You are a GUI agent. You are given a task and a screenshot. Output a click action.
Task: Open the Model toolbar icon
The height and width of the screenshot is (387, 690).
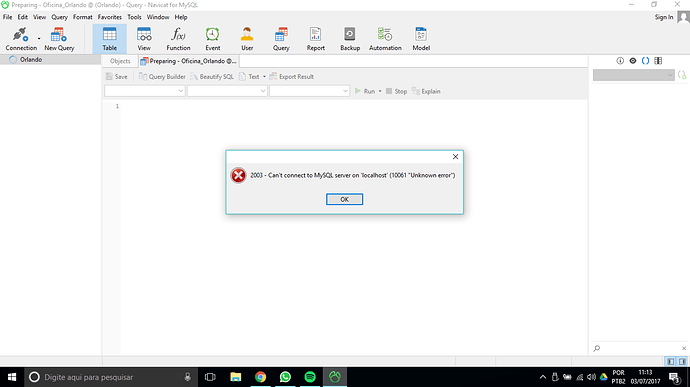tap(421, 39)
